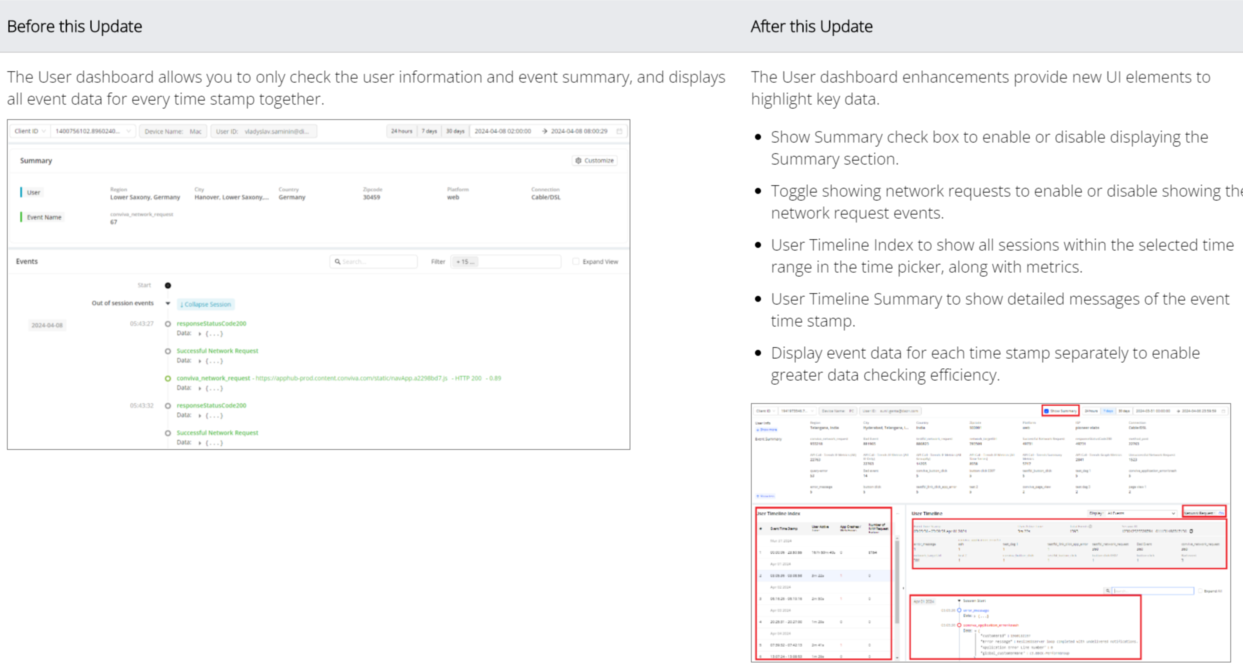Viewport: 1243px width, 668px height.
Task: Click the copy icon in User Timeline summary
Action: [x=1191, y=531]
